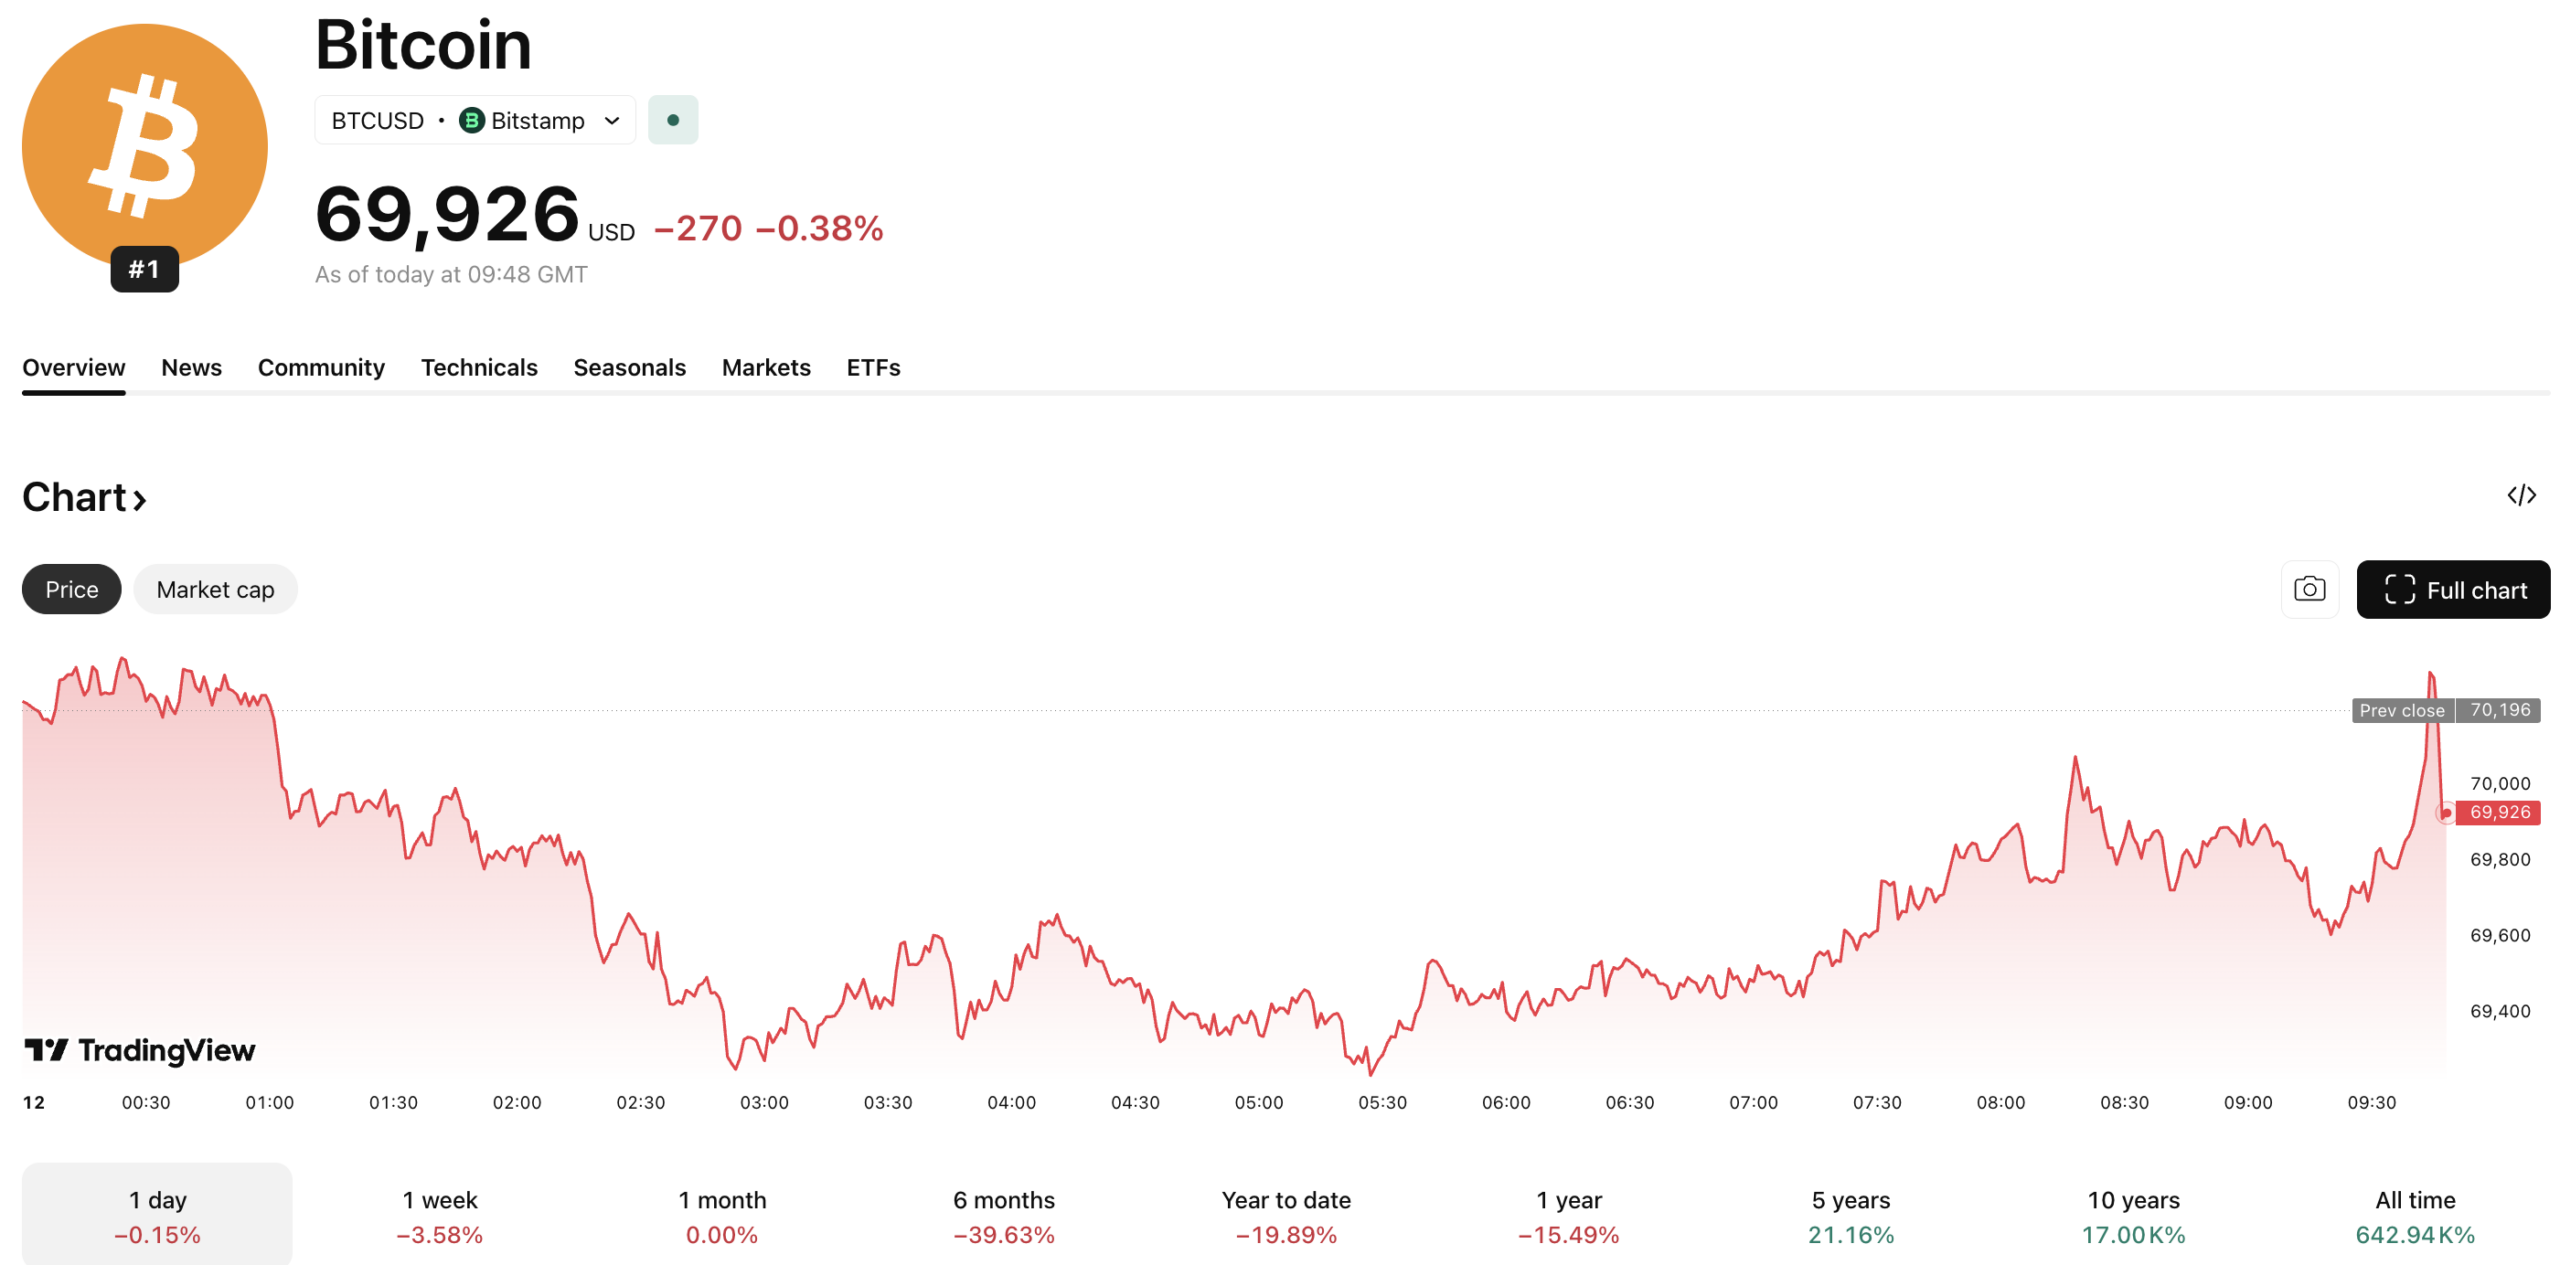Open the embed code icon

tap(2521, 495)
